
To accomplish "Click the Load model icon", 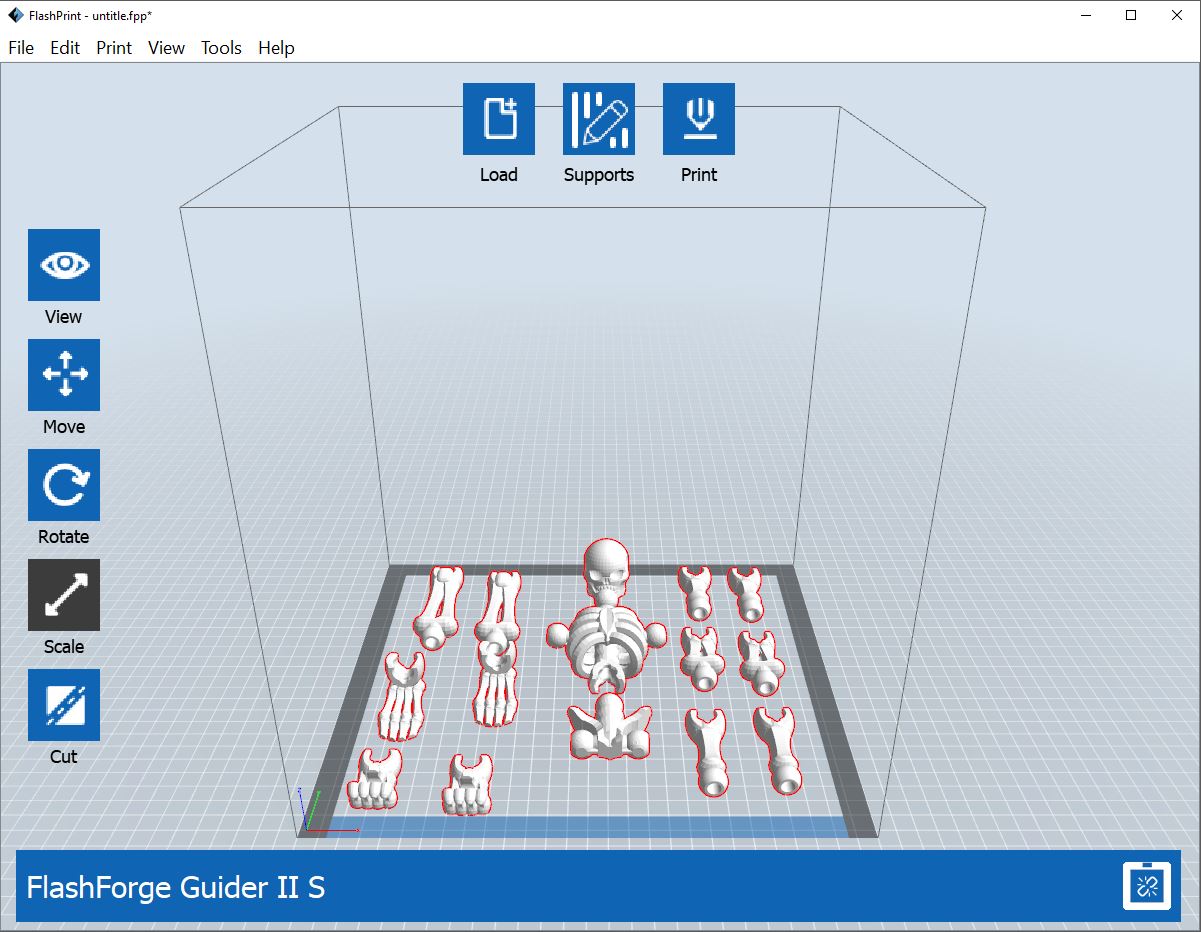I will click(x=499, y=119).
